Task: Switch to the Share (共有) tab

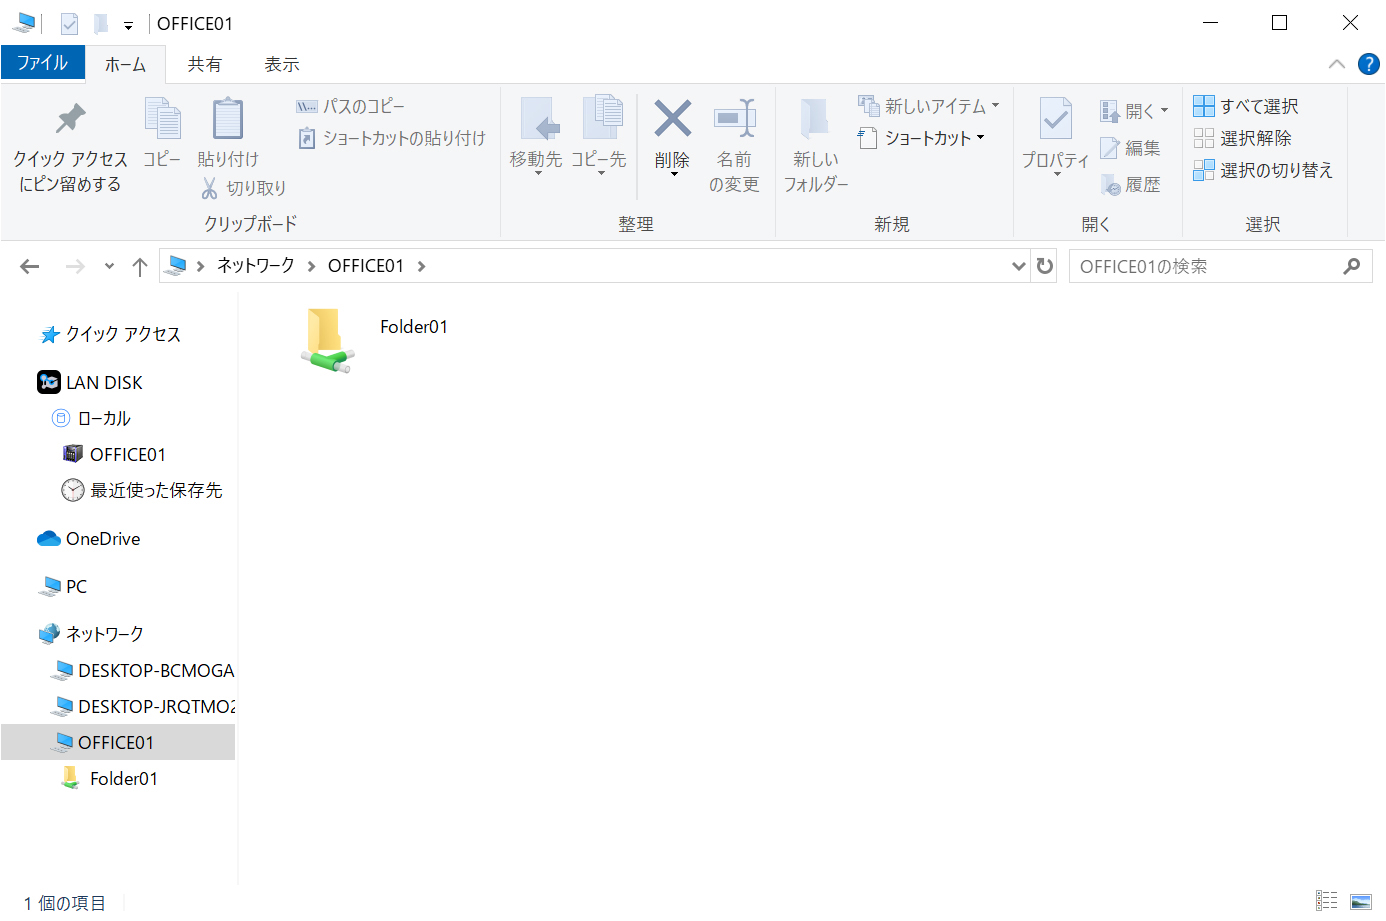Action: [205, 64]
